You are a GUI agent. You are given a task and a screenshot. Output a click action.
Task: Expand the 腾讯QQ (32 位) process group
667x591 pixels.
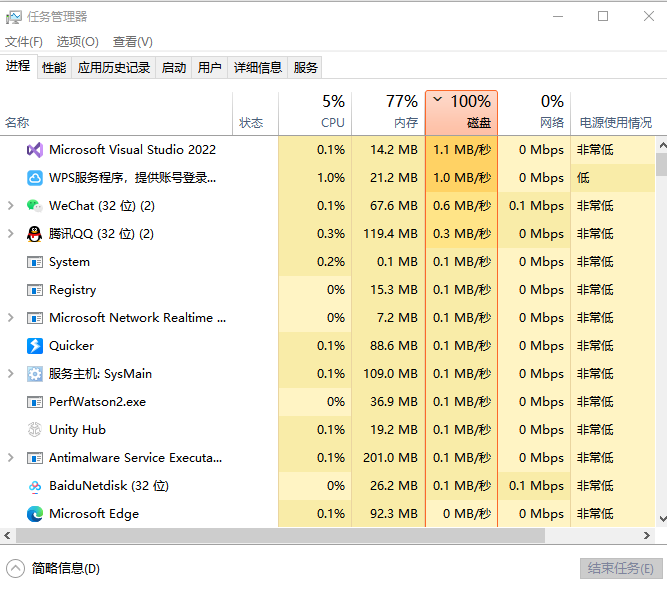click(x=11, y=234)
